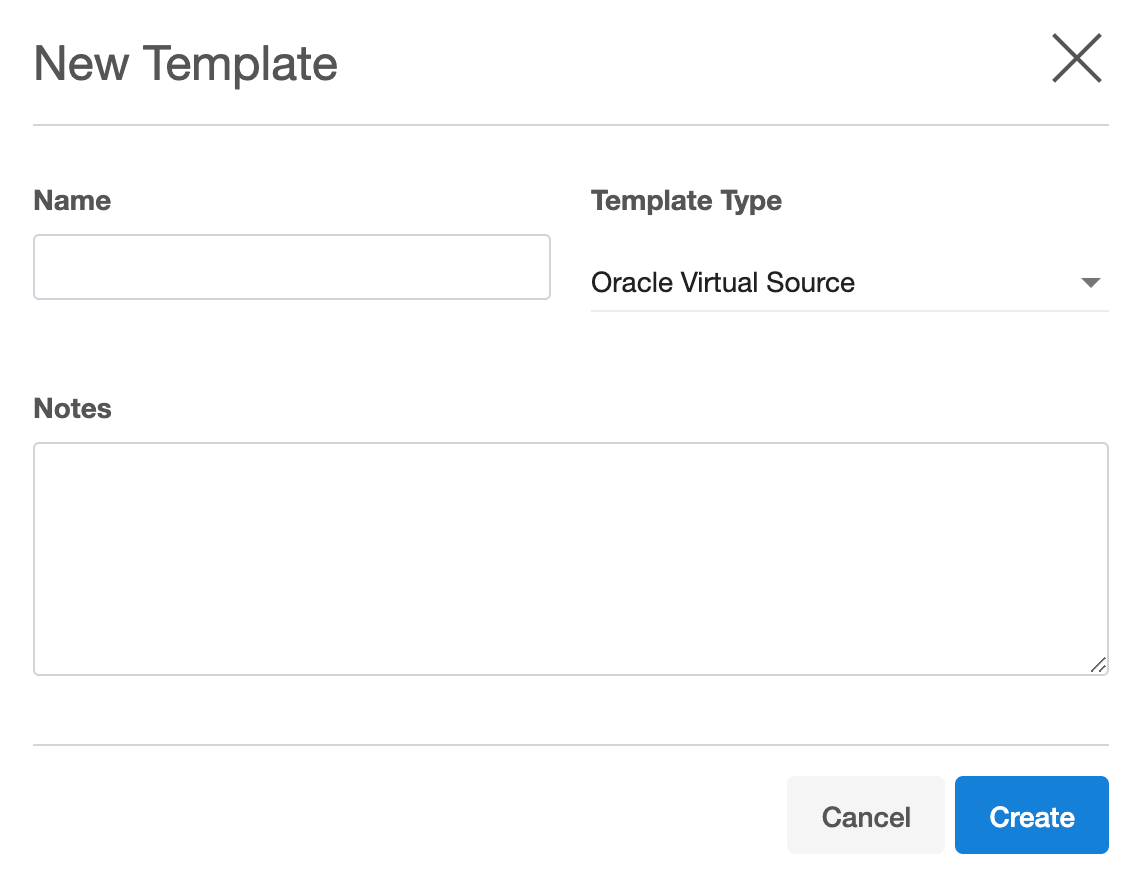This screenshot has height=884, width=1137.
Task: Click the underline beneath the Template Type selector
Action: pyautogui.click(x=848, y=310)
